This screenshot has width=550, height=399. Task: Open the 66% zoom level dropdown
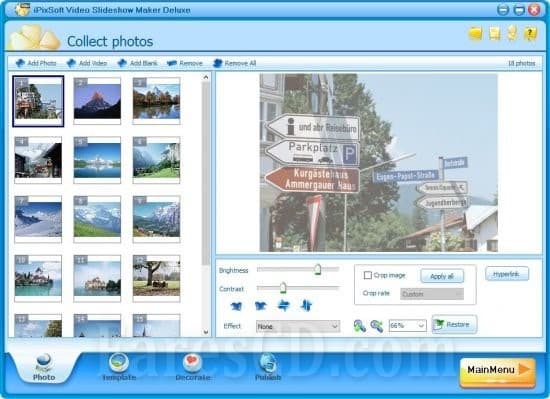coord(407,326)
